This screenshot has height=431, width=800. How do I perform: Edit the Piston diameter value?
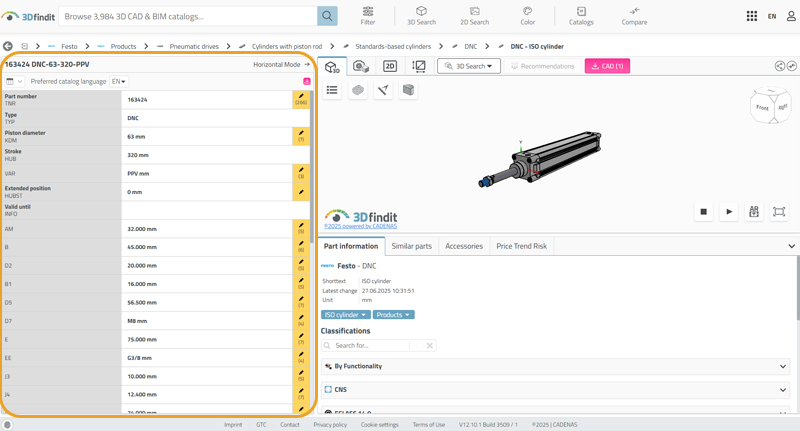tap(300, 136)
